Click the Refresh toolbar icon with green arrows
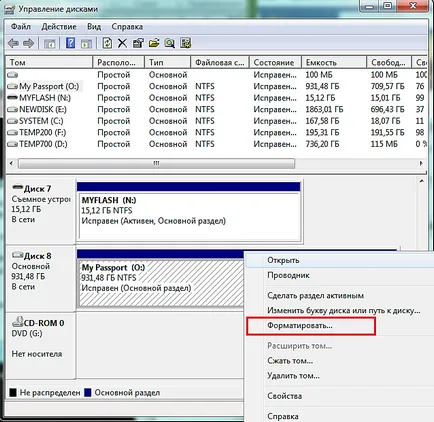Image resolution: width=434 pixels, height=422 pixels. 107,43
